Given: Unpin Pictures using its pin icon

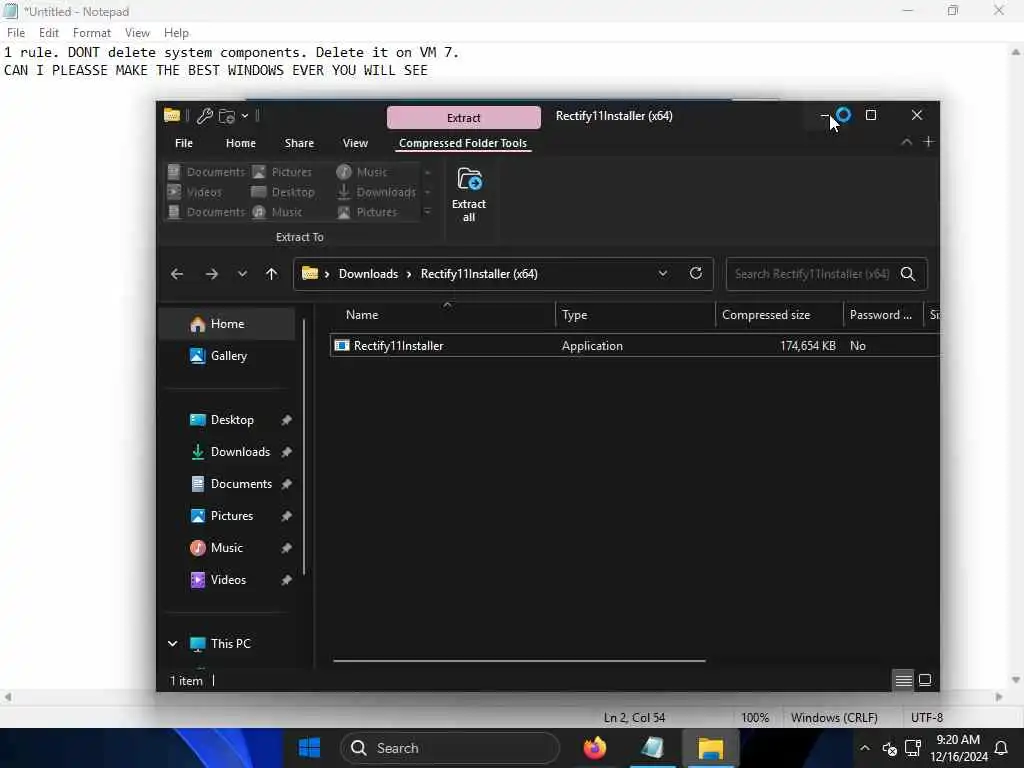Looking at the screenshot, I should pos(286,516).
